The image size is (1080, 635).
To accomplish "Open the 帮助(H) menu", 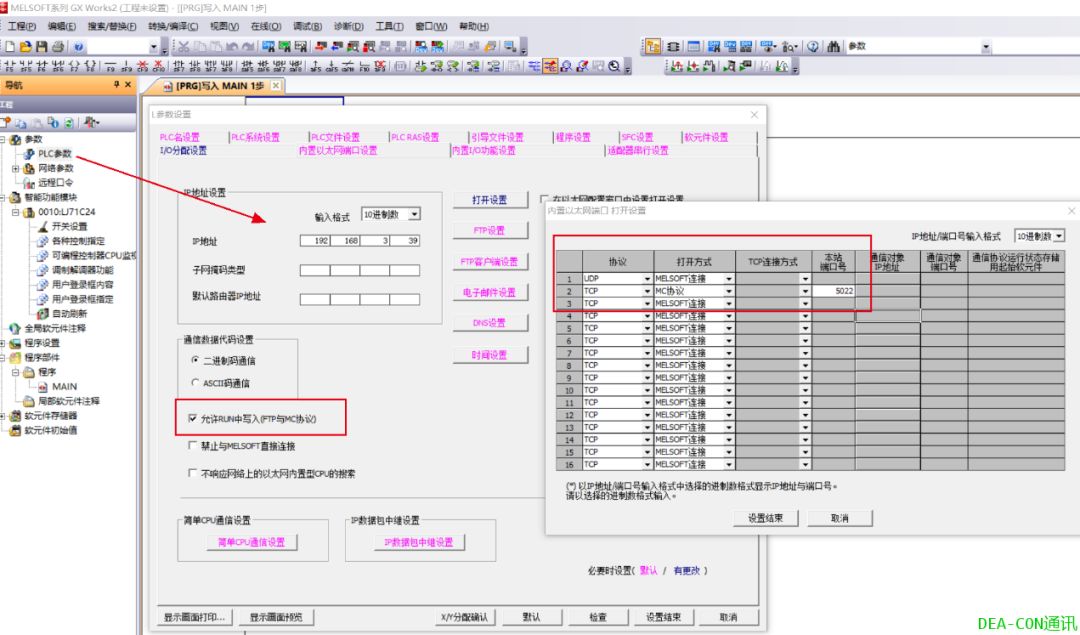I will pyautogui.click(x=473, y=26).
